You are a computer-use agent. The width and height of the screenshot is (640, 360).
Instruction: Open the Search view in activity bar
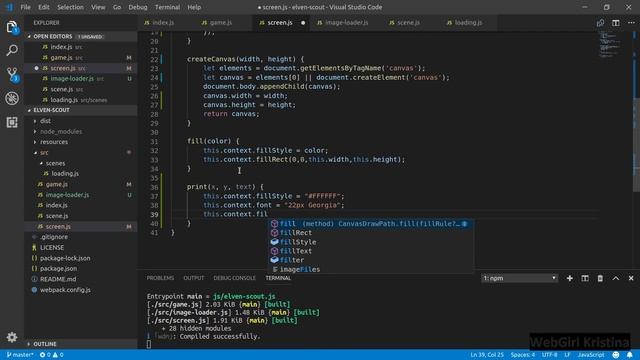[12, 51]
